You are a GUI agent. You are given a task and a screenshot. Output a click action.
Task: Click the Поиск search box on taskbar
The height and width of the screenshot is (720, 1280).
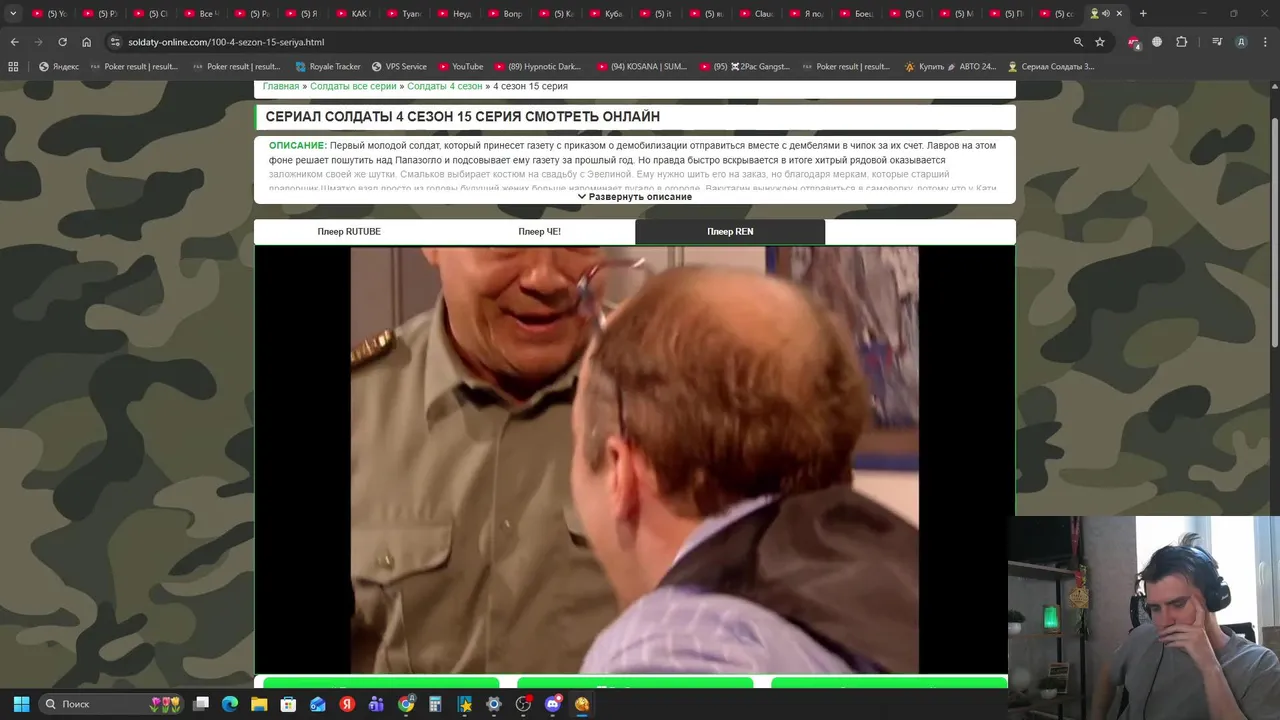[x=112, y=704]
